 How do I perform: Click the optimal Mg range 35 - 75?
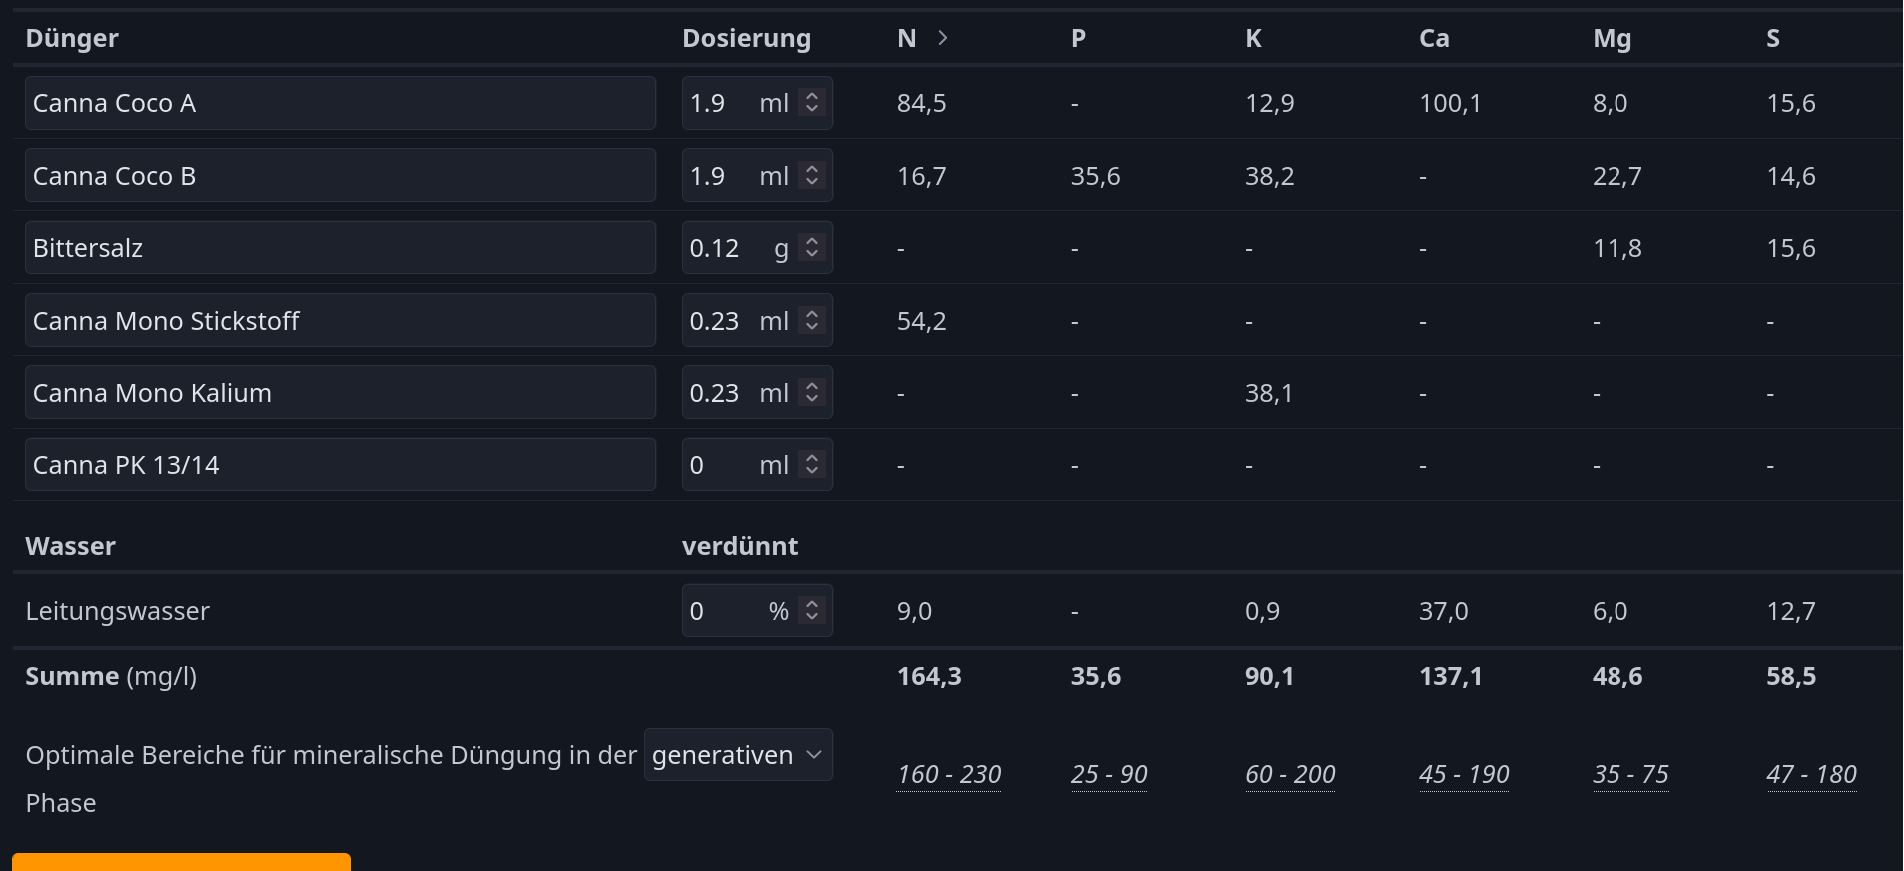click(1631, 775)
